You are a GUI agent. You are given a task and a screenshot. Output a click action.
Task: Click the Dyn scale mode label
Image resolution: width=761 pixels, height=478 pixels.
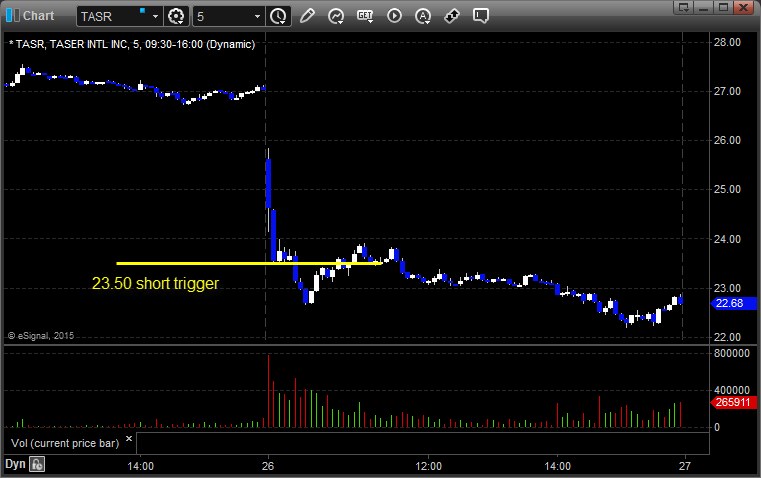click(x=15, y=464)
